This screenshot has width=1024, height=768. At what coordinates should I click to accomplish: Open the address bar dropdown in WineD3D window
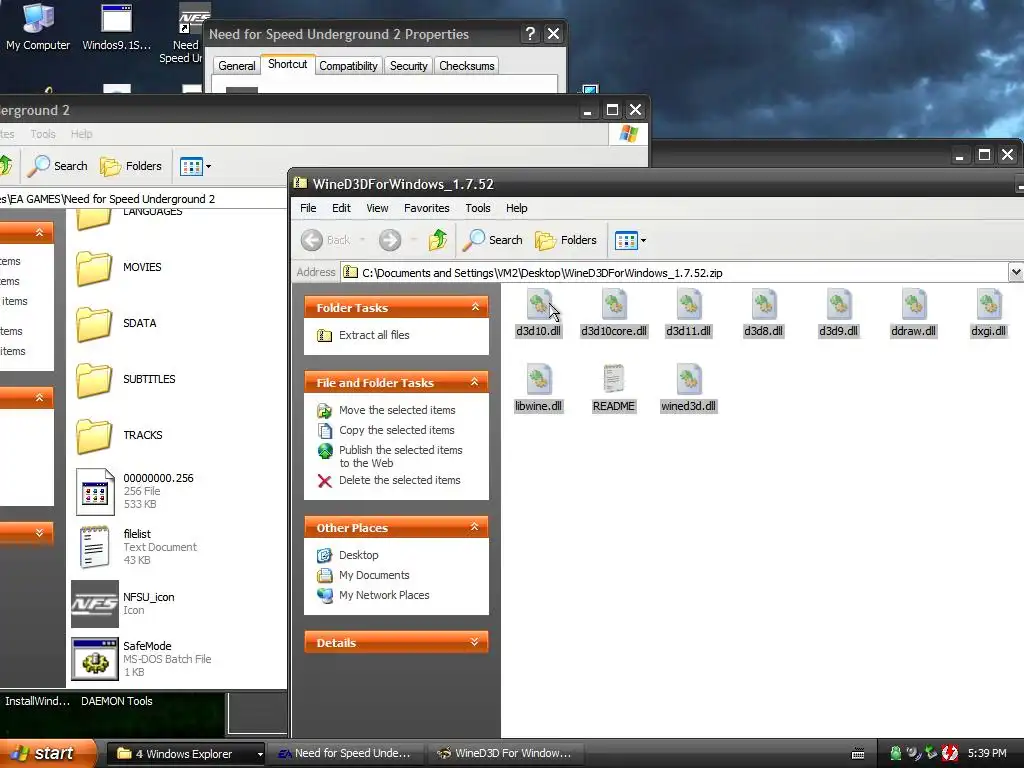[1016, 272]
